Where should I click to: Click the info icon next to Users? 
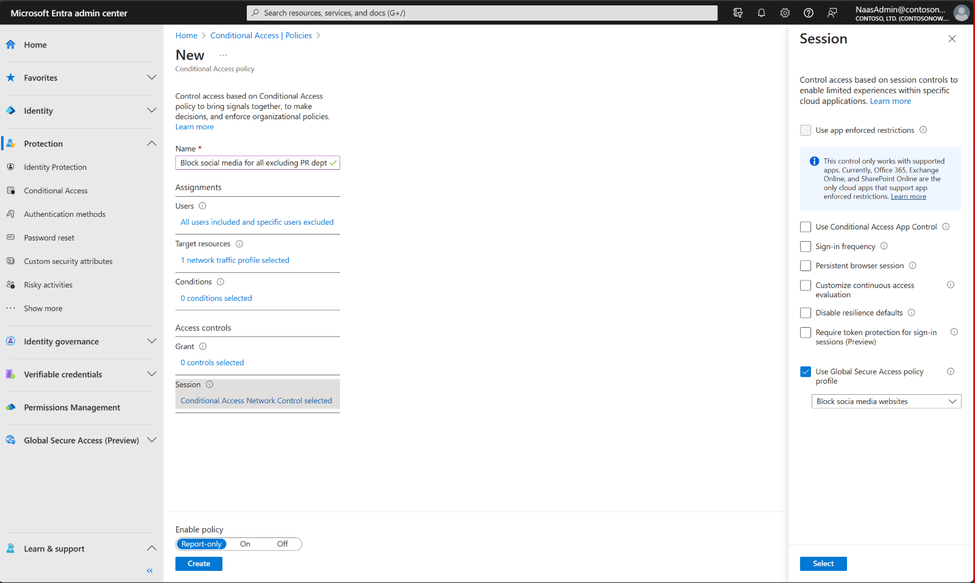(202, 206)
